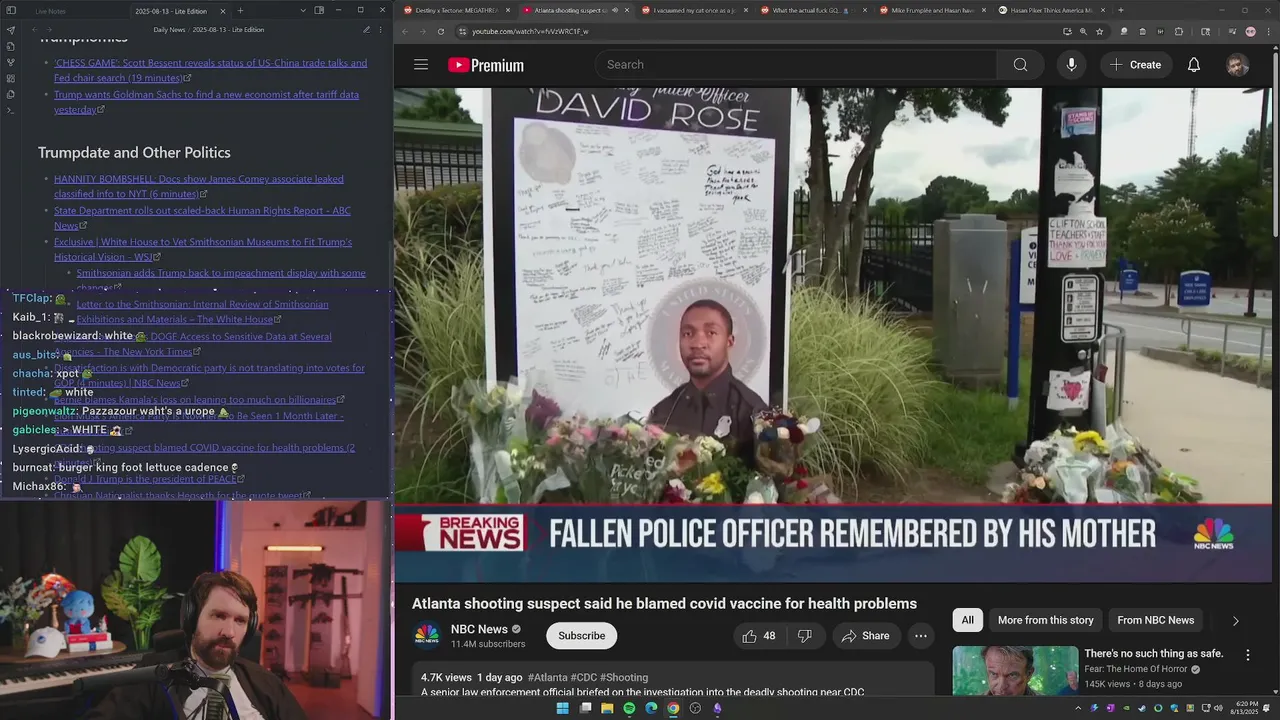The image size is (1280, 720).
Task: Switch to 'What the actual fuck GQ' tab
Action: (x=813, y=10)
